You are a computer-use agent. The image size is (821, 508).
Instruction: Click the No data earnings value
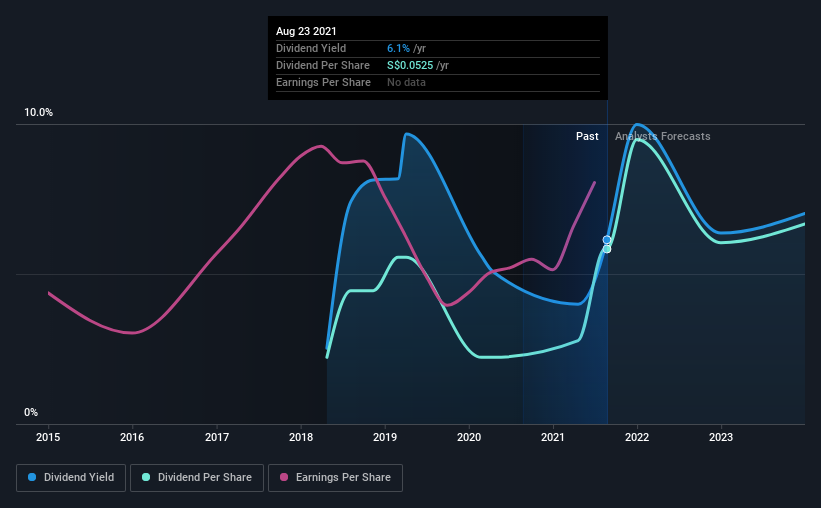406,82
